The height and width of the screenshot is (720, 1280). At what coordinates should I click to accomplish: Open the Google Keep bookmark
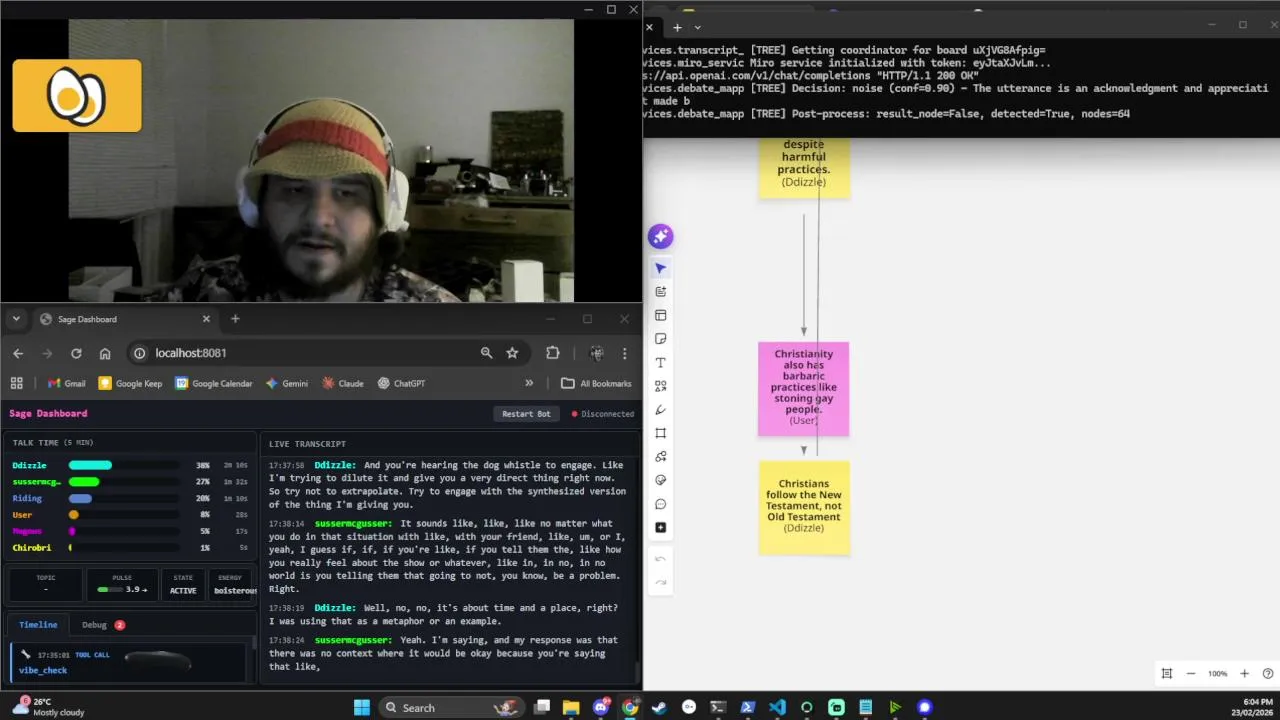[x=130, y=383]
